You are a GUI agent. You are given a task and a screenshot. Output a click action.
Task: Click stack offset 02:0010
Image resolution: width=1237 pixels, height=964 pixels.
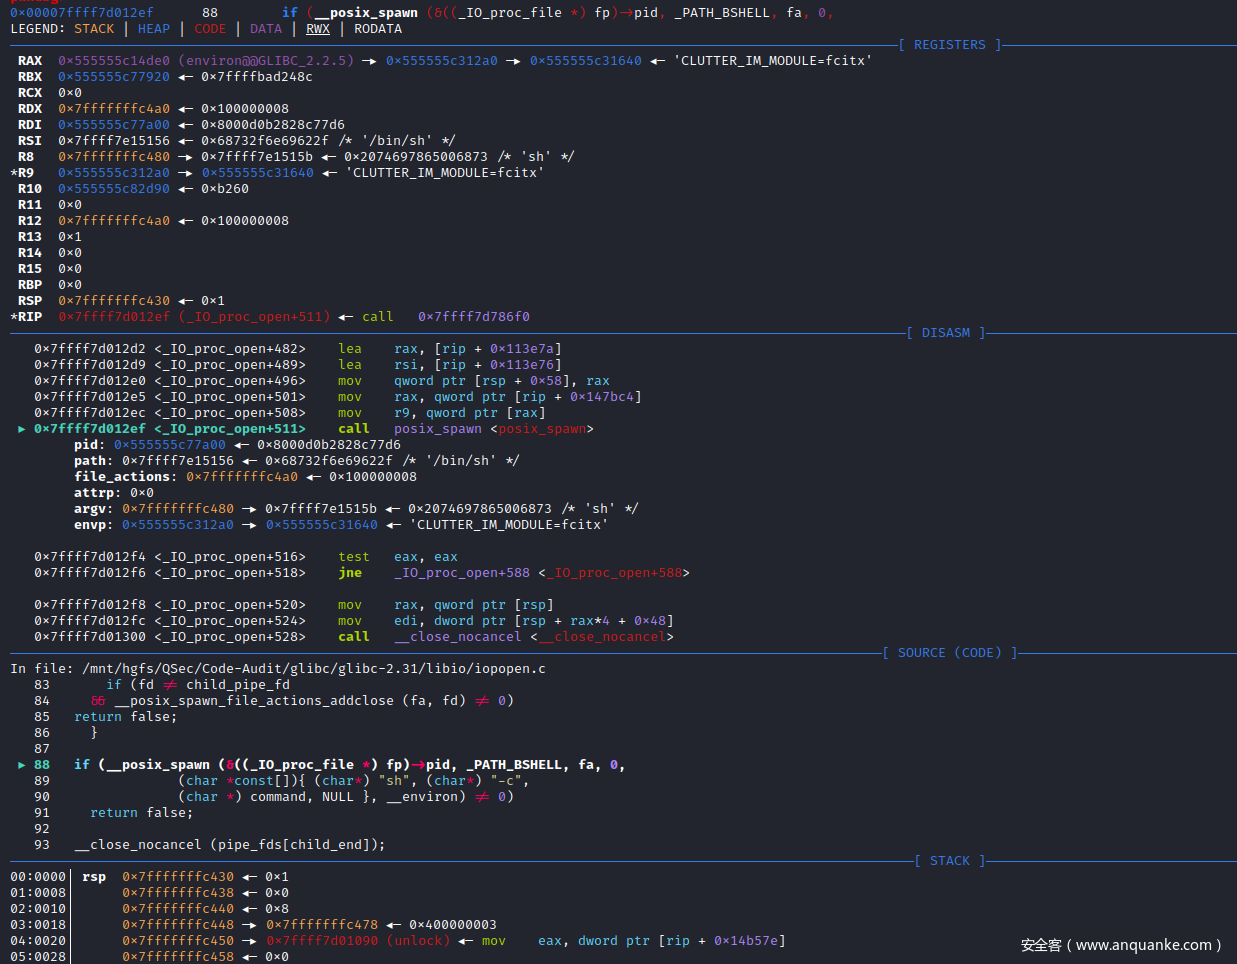point(38,909)
